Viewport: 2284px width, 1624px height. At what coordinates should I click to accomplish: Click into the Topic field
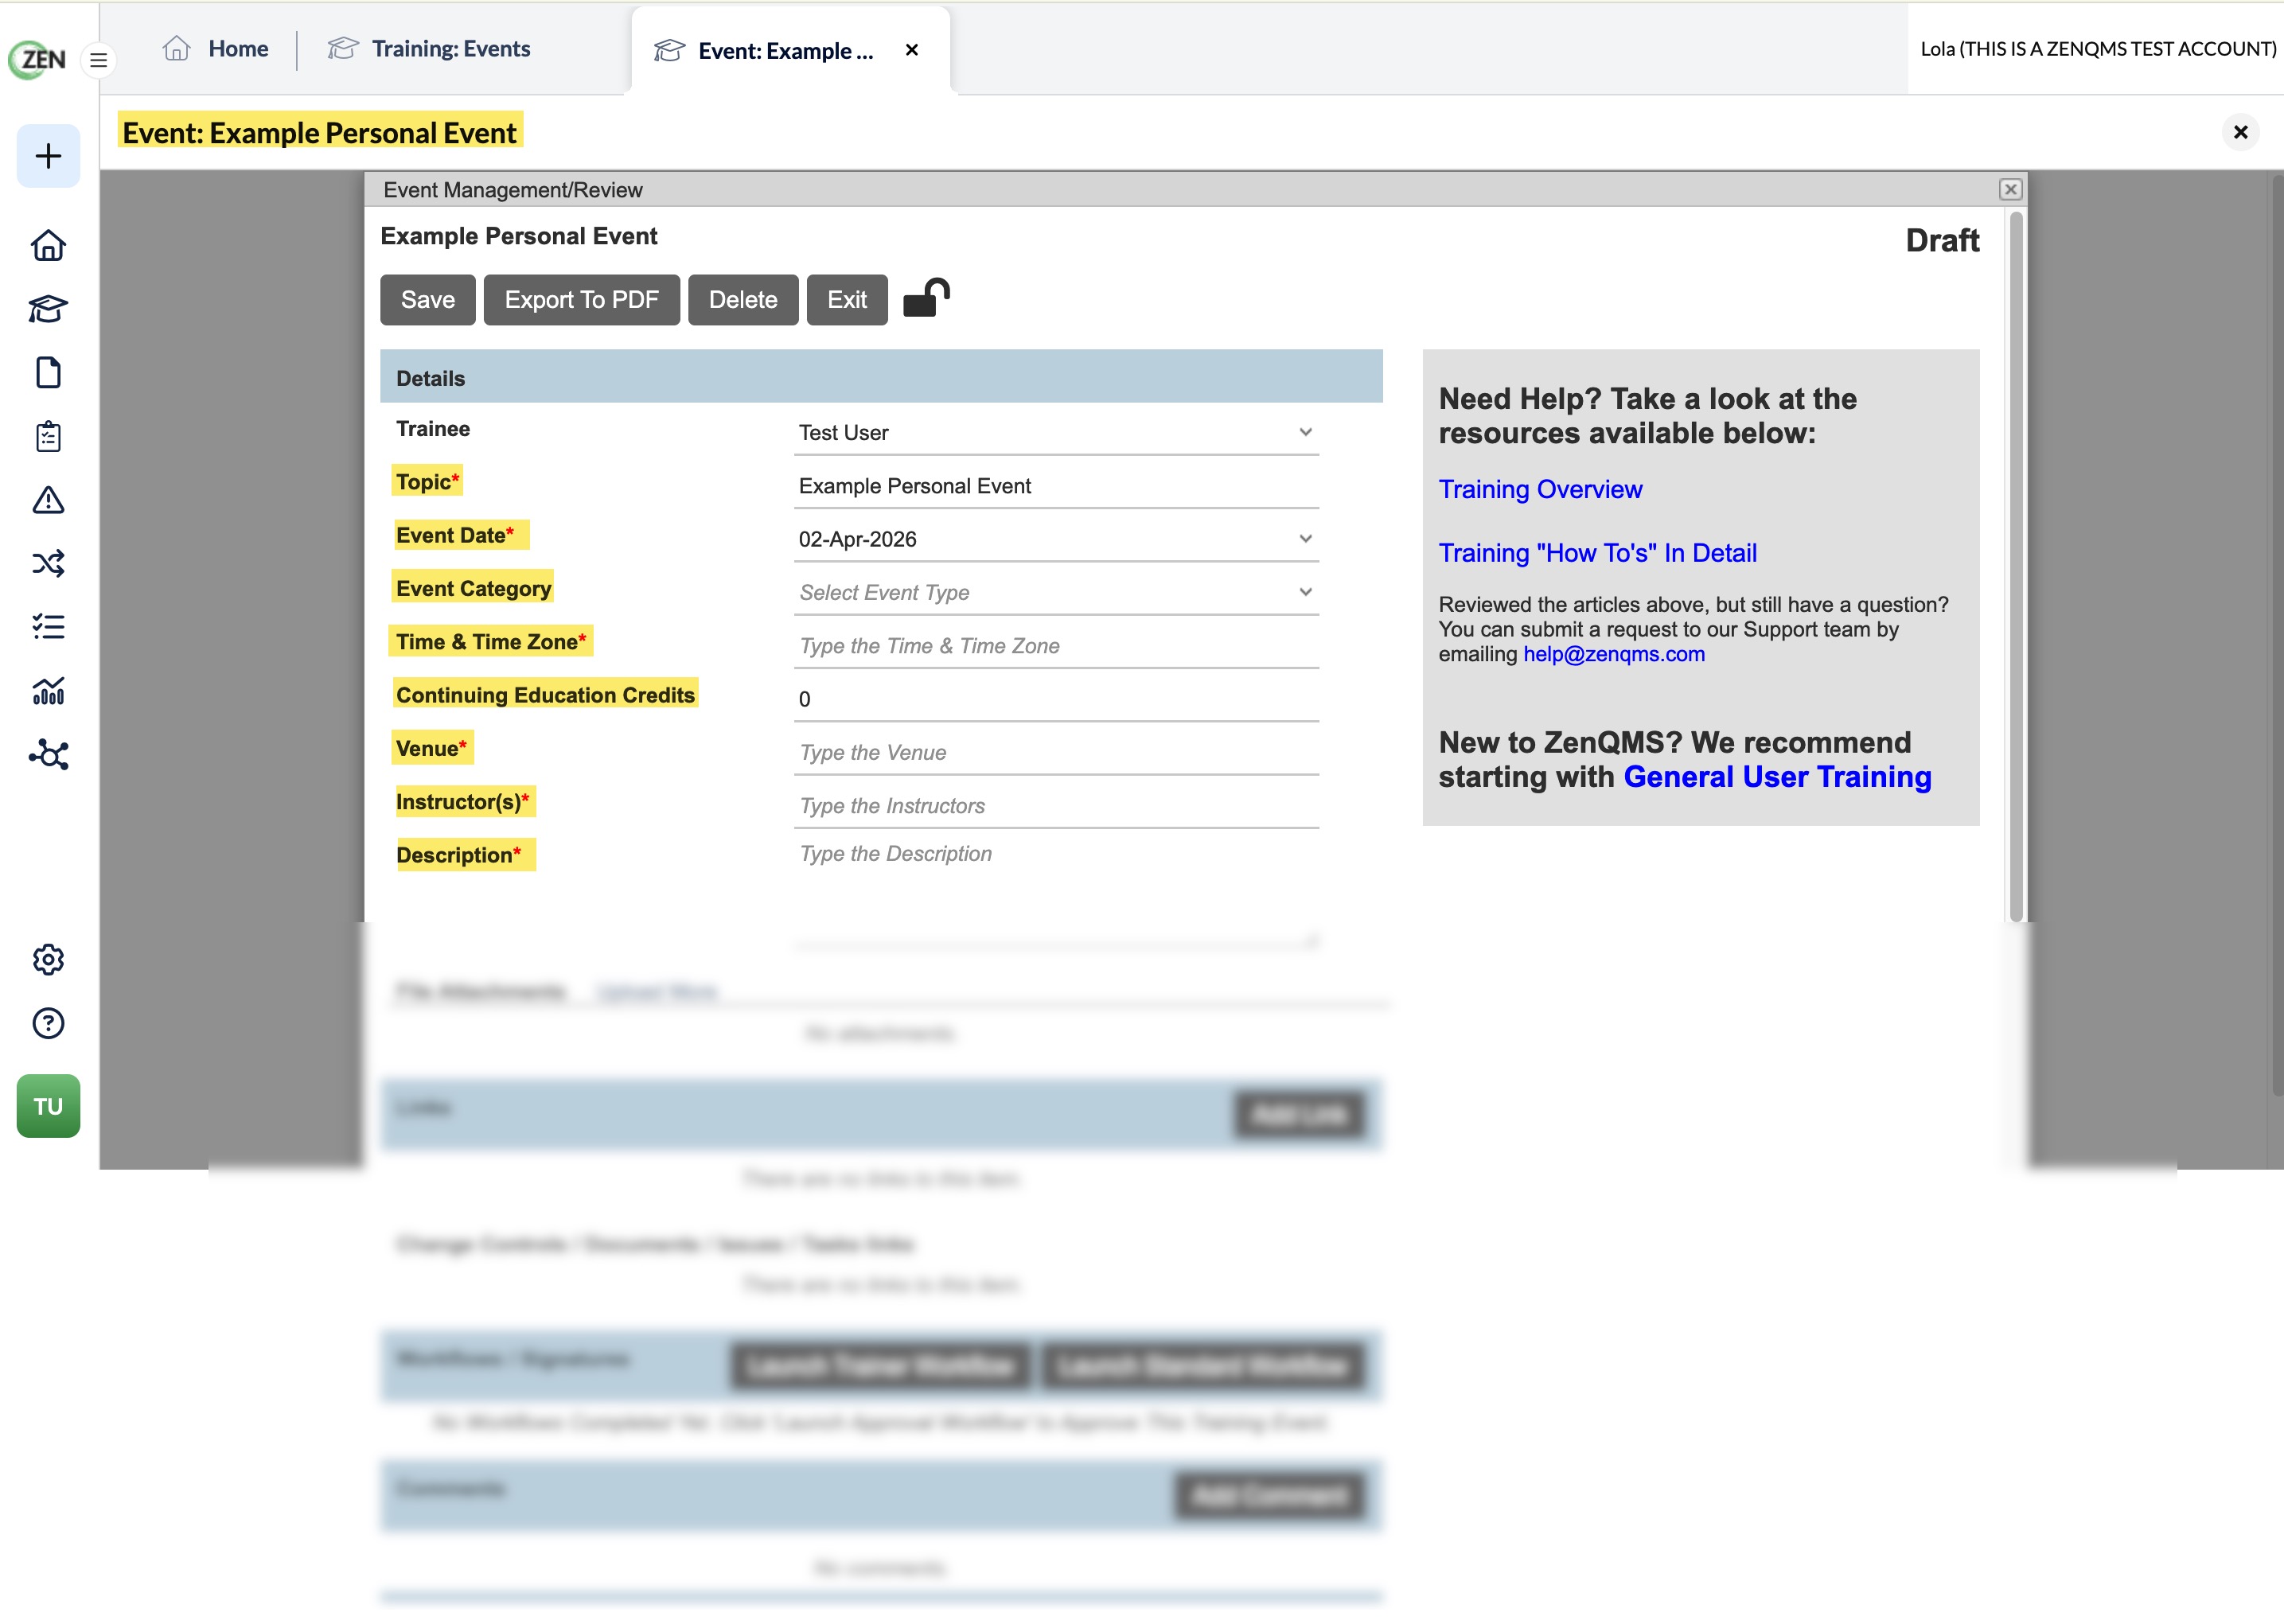(1056, 486)
